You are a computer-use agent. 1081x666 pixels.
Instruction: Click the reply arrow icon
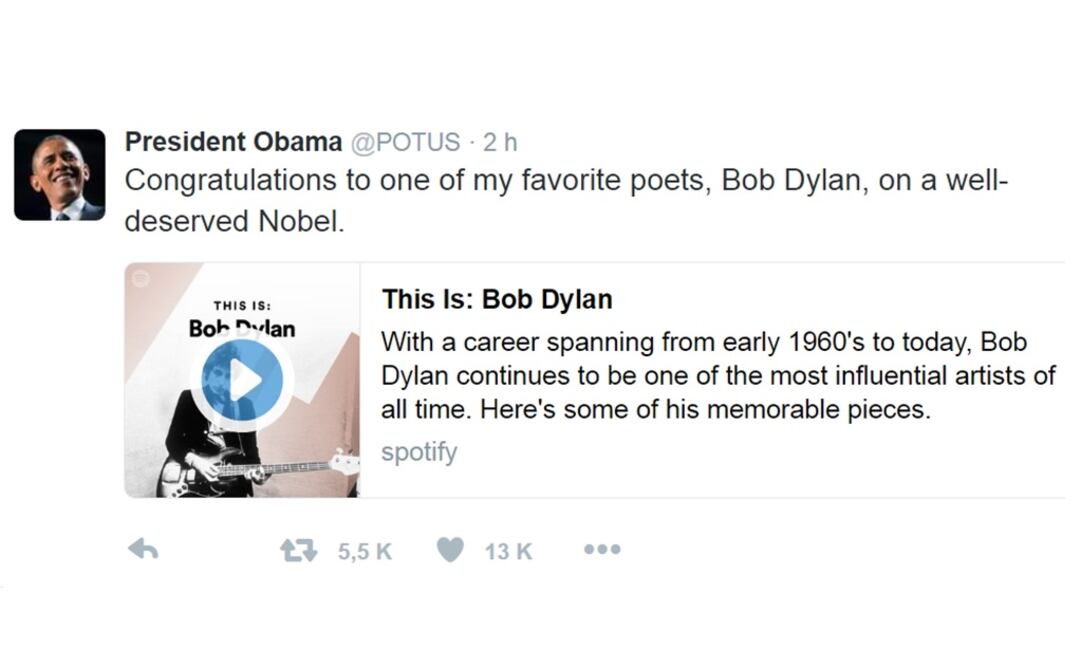click(144, 550)
